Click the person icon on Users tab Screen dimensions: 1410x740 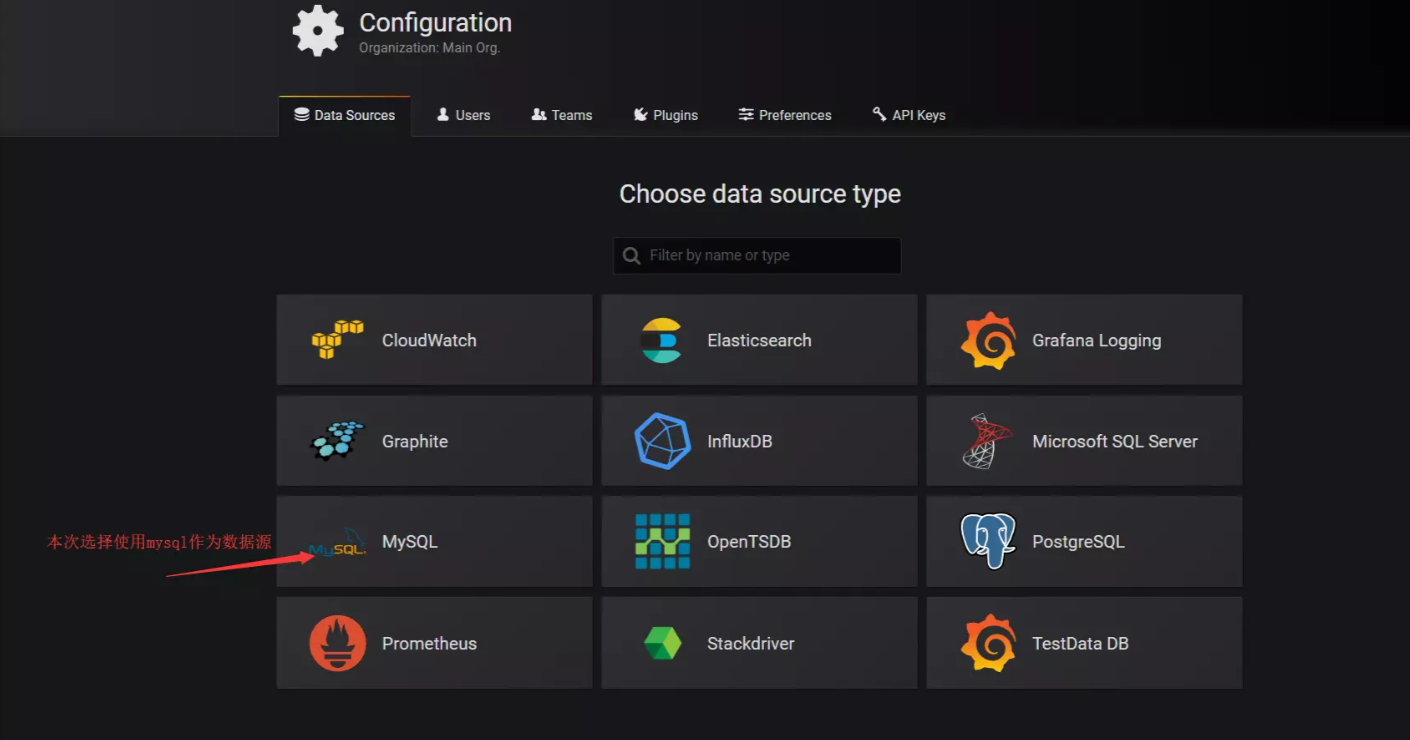point(443,115)
